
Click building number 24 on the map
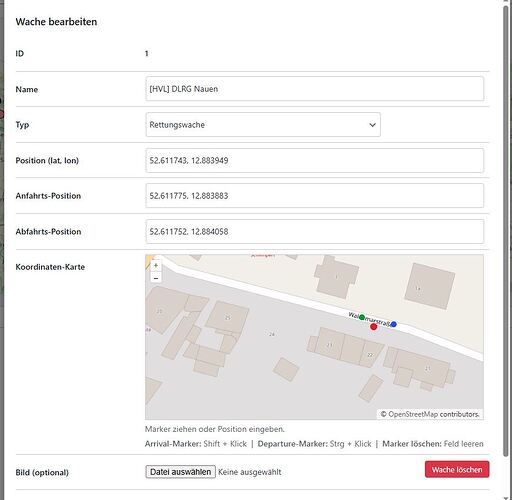pos(272,334)
